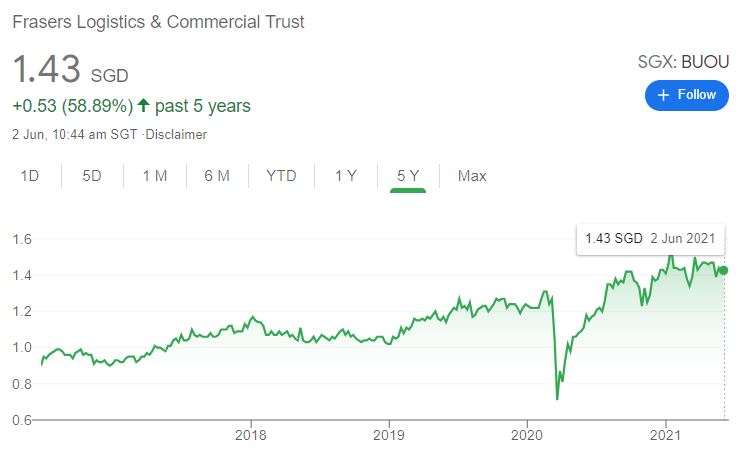The height and width of the screenshot is (454, 751).
Task: Choose the 1 Y time range
Action: 345,176
